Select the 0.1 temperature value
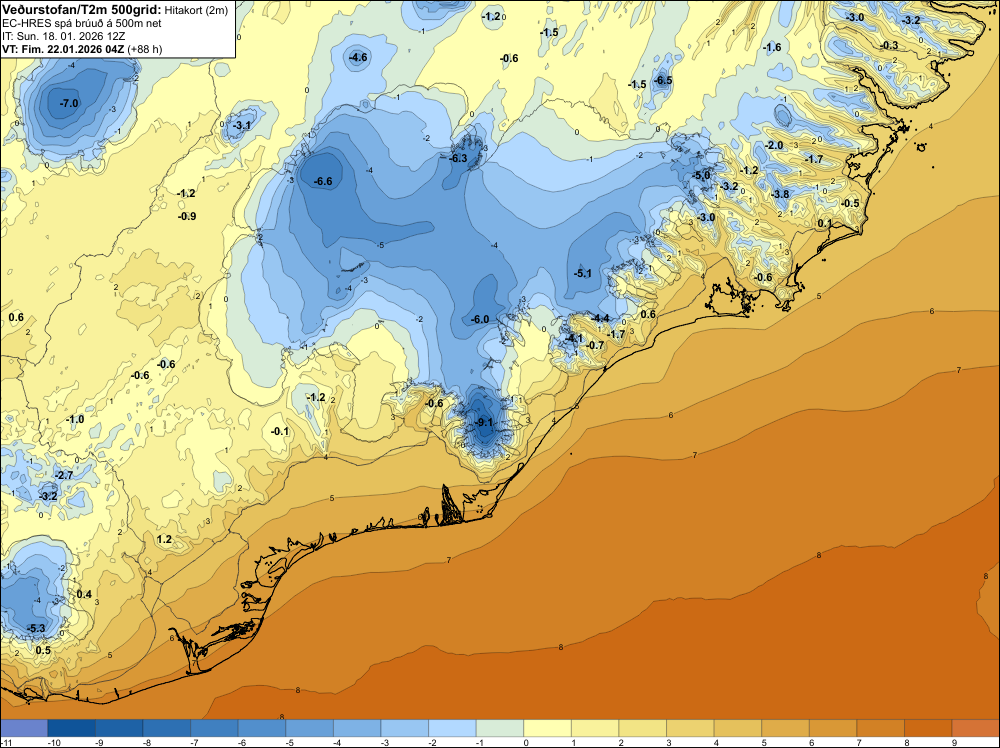This screenshot has width=1000, height=748. 825,223
